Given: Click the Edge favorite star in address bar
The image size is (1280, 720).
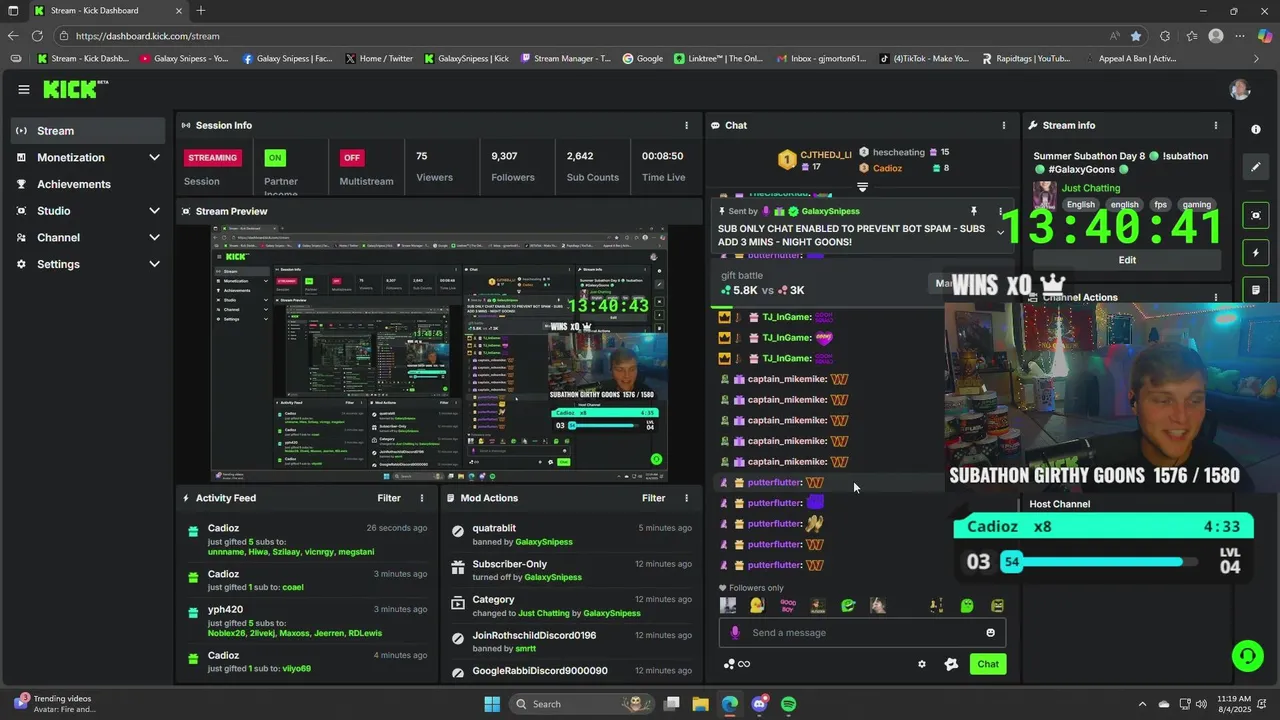Looking at the screenshot, I should [x=1136, y=36].
